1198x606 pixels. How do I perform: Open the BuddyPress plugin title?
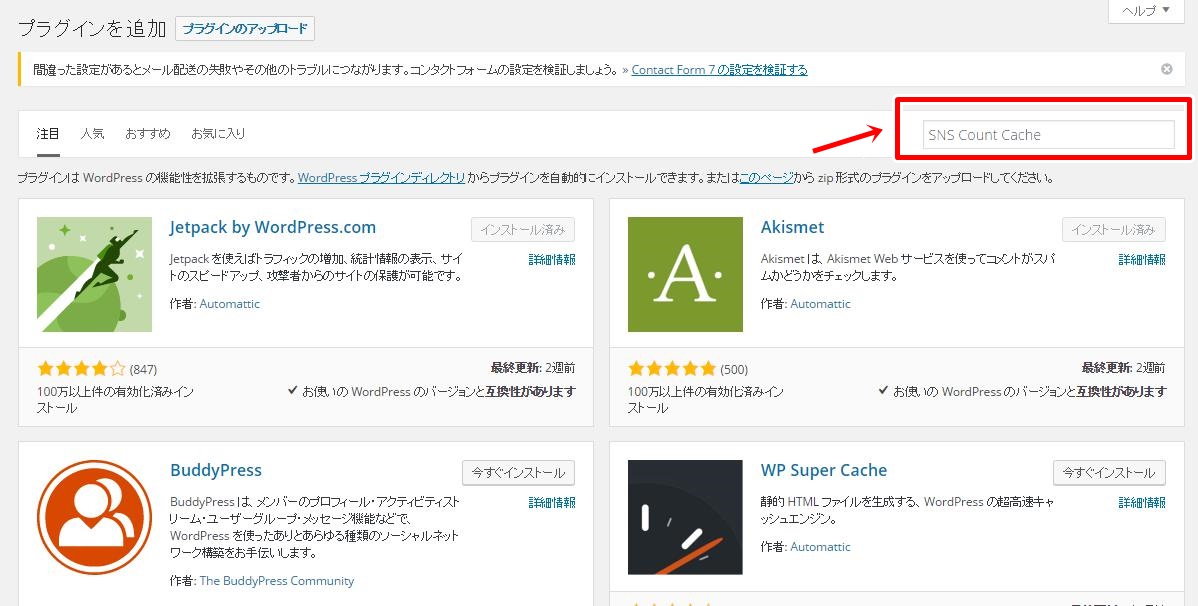coord(216,470)
